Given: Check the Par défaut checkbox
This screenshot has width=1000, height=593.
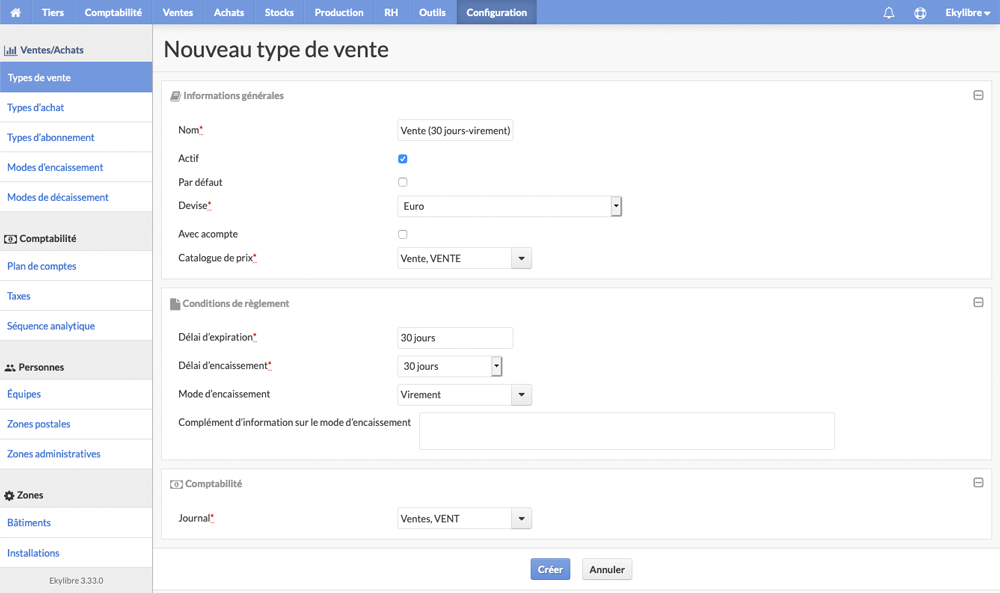Looking at the screenshot, I should [x=402, y=182].
